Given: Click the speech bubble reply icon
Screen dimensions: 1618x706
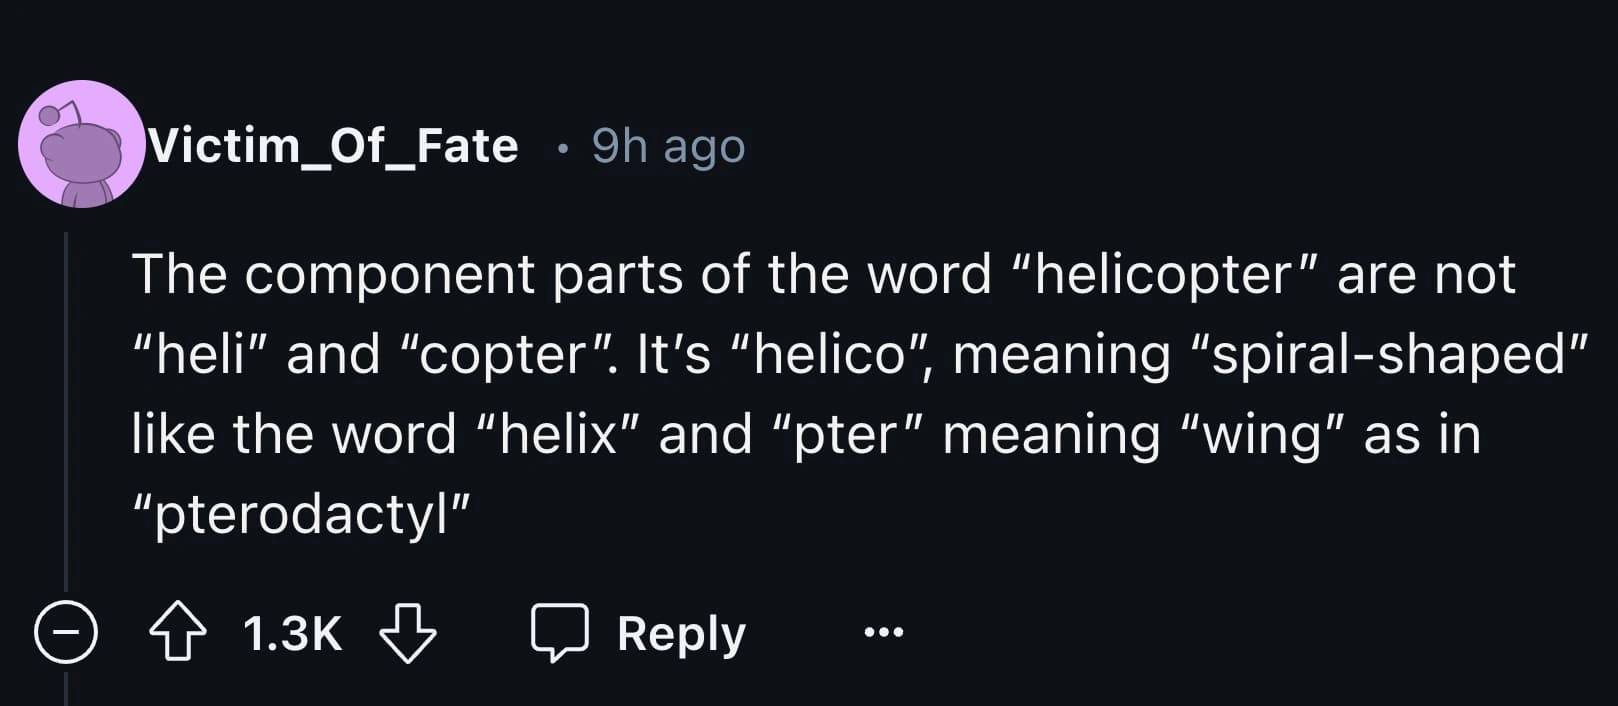Looking at the screenshot, I should click(x=559, y=633).
